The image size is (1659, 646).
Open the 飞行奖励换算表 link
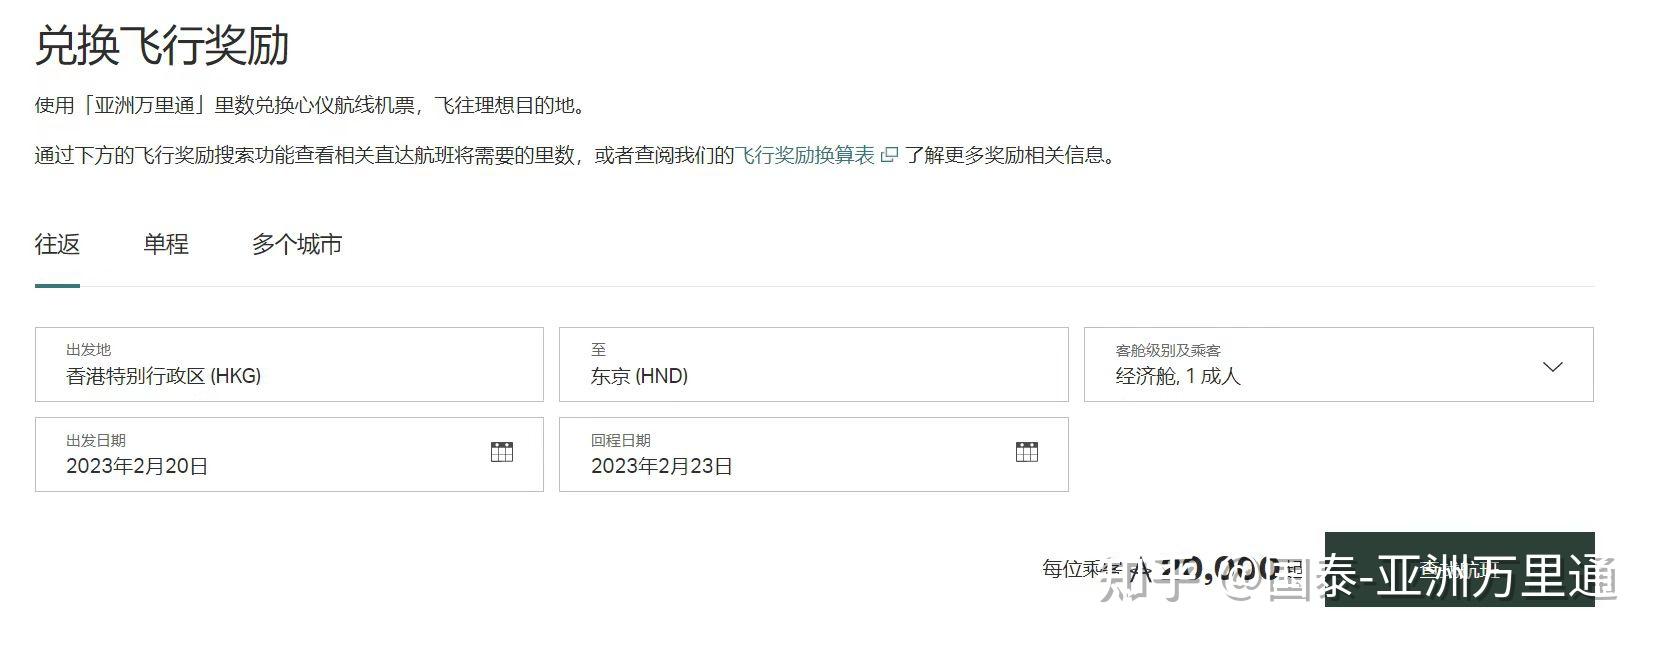click(806, 156)
